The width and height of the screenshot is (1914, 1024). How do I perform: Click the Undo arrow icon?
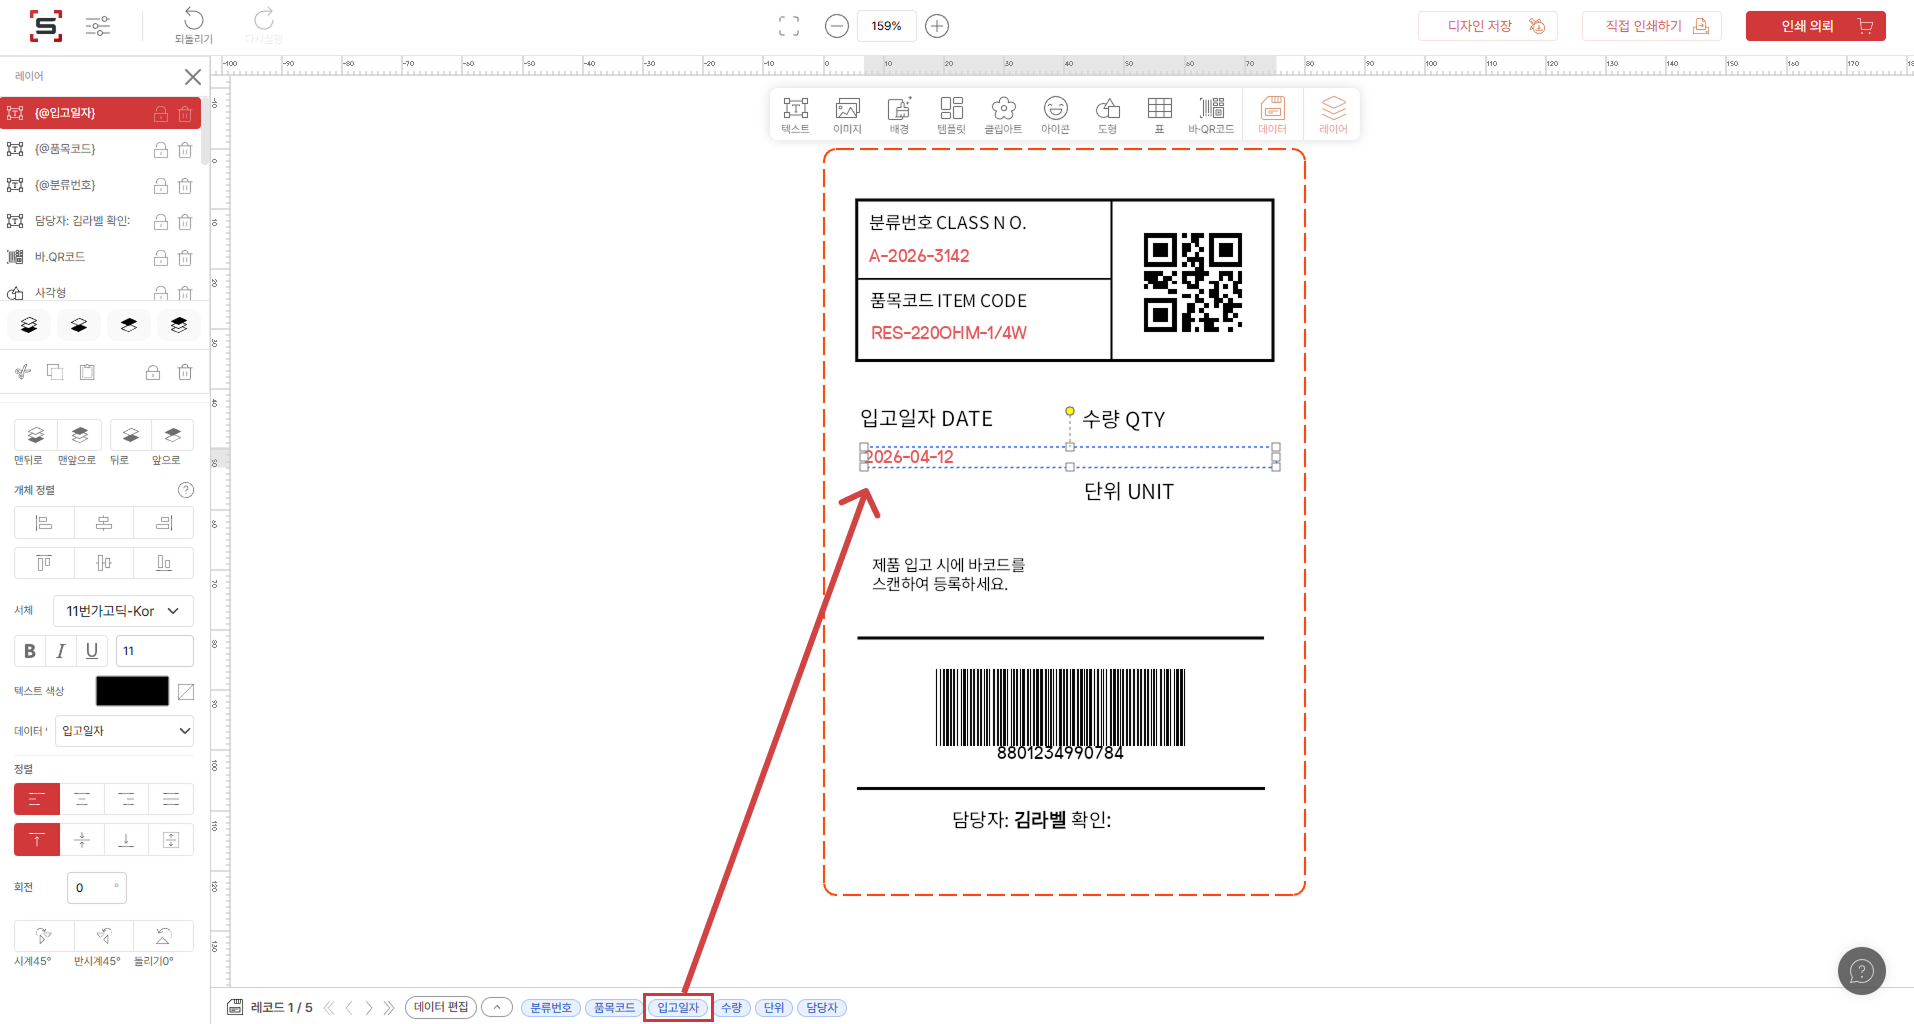coord(194,19)
